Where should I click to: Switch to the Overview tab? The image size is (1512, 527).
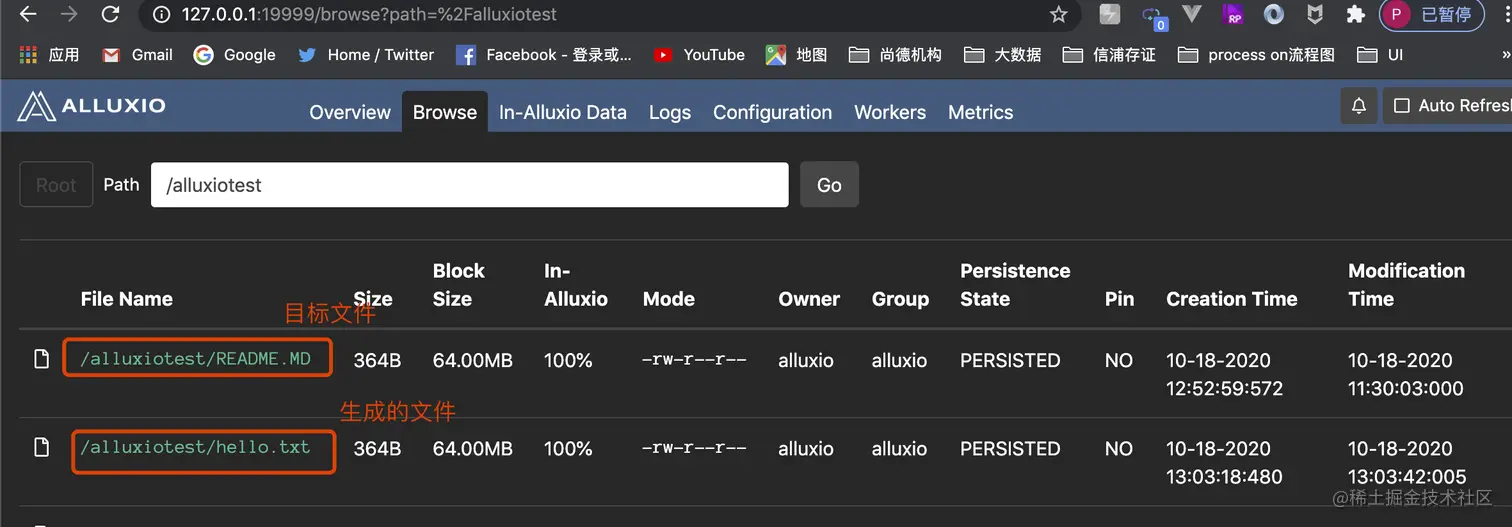tap(350, 112)
